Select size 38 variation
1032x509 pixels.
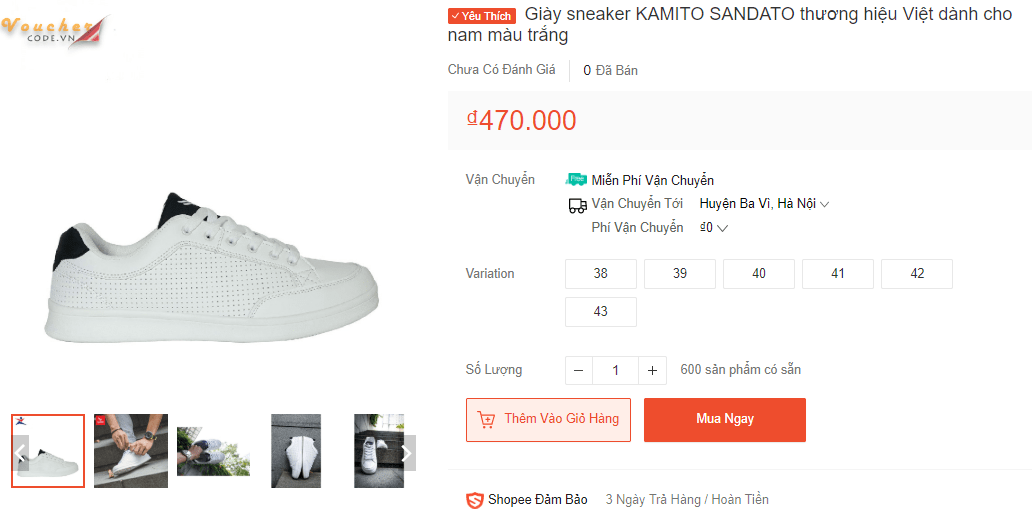click(601, 274)
